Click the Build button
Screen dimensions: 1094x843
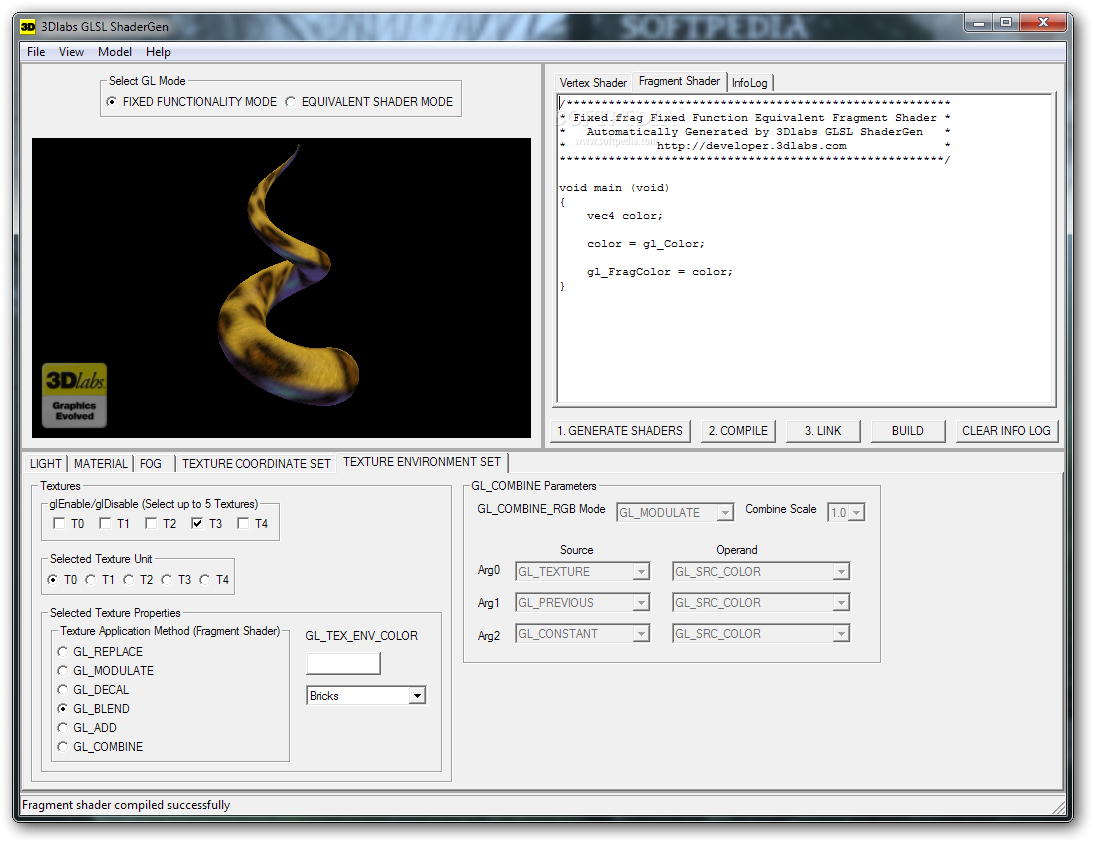tap(908, 431)
